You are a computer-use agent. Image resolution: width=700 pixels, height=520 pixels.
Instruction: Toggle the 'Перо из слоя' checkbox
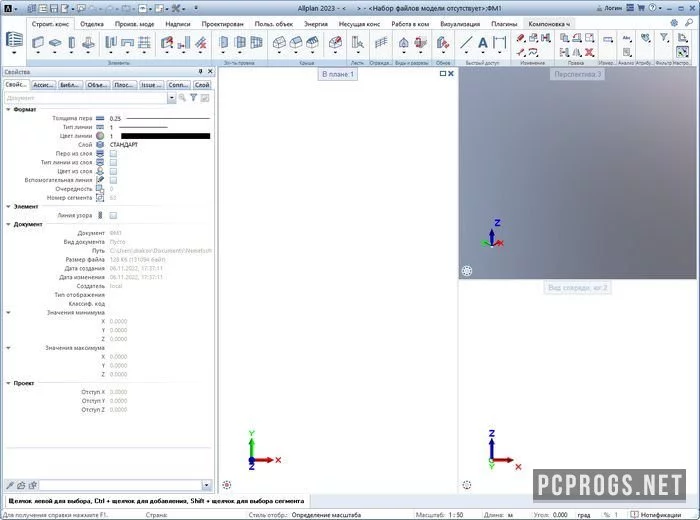(113, 154)
